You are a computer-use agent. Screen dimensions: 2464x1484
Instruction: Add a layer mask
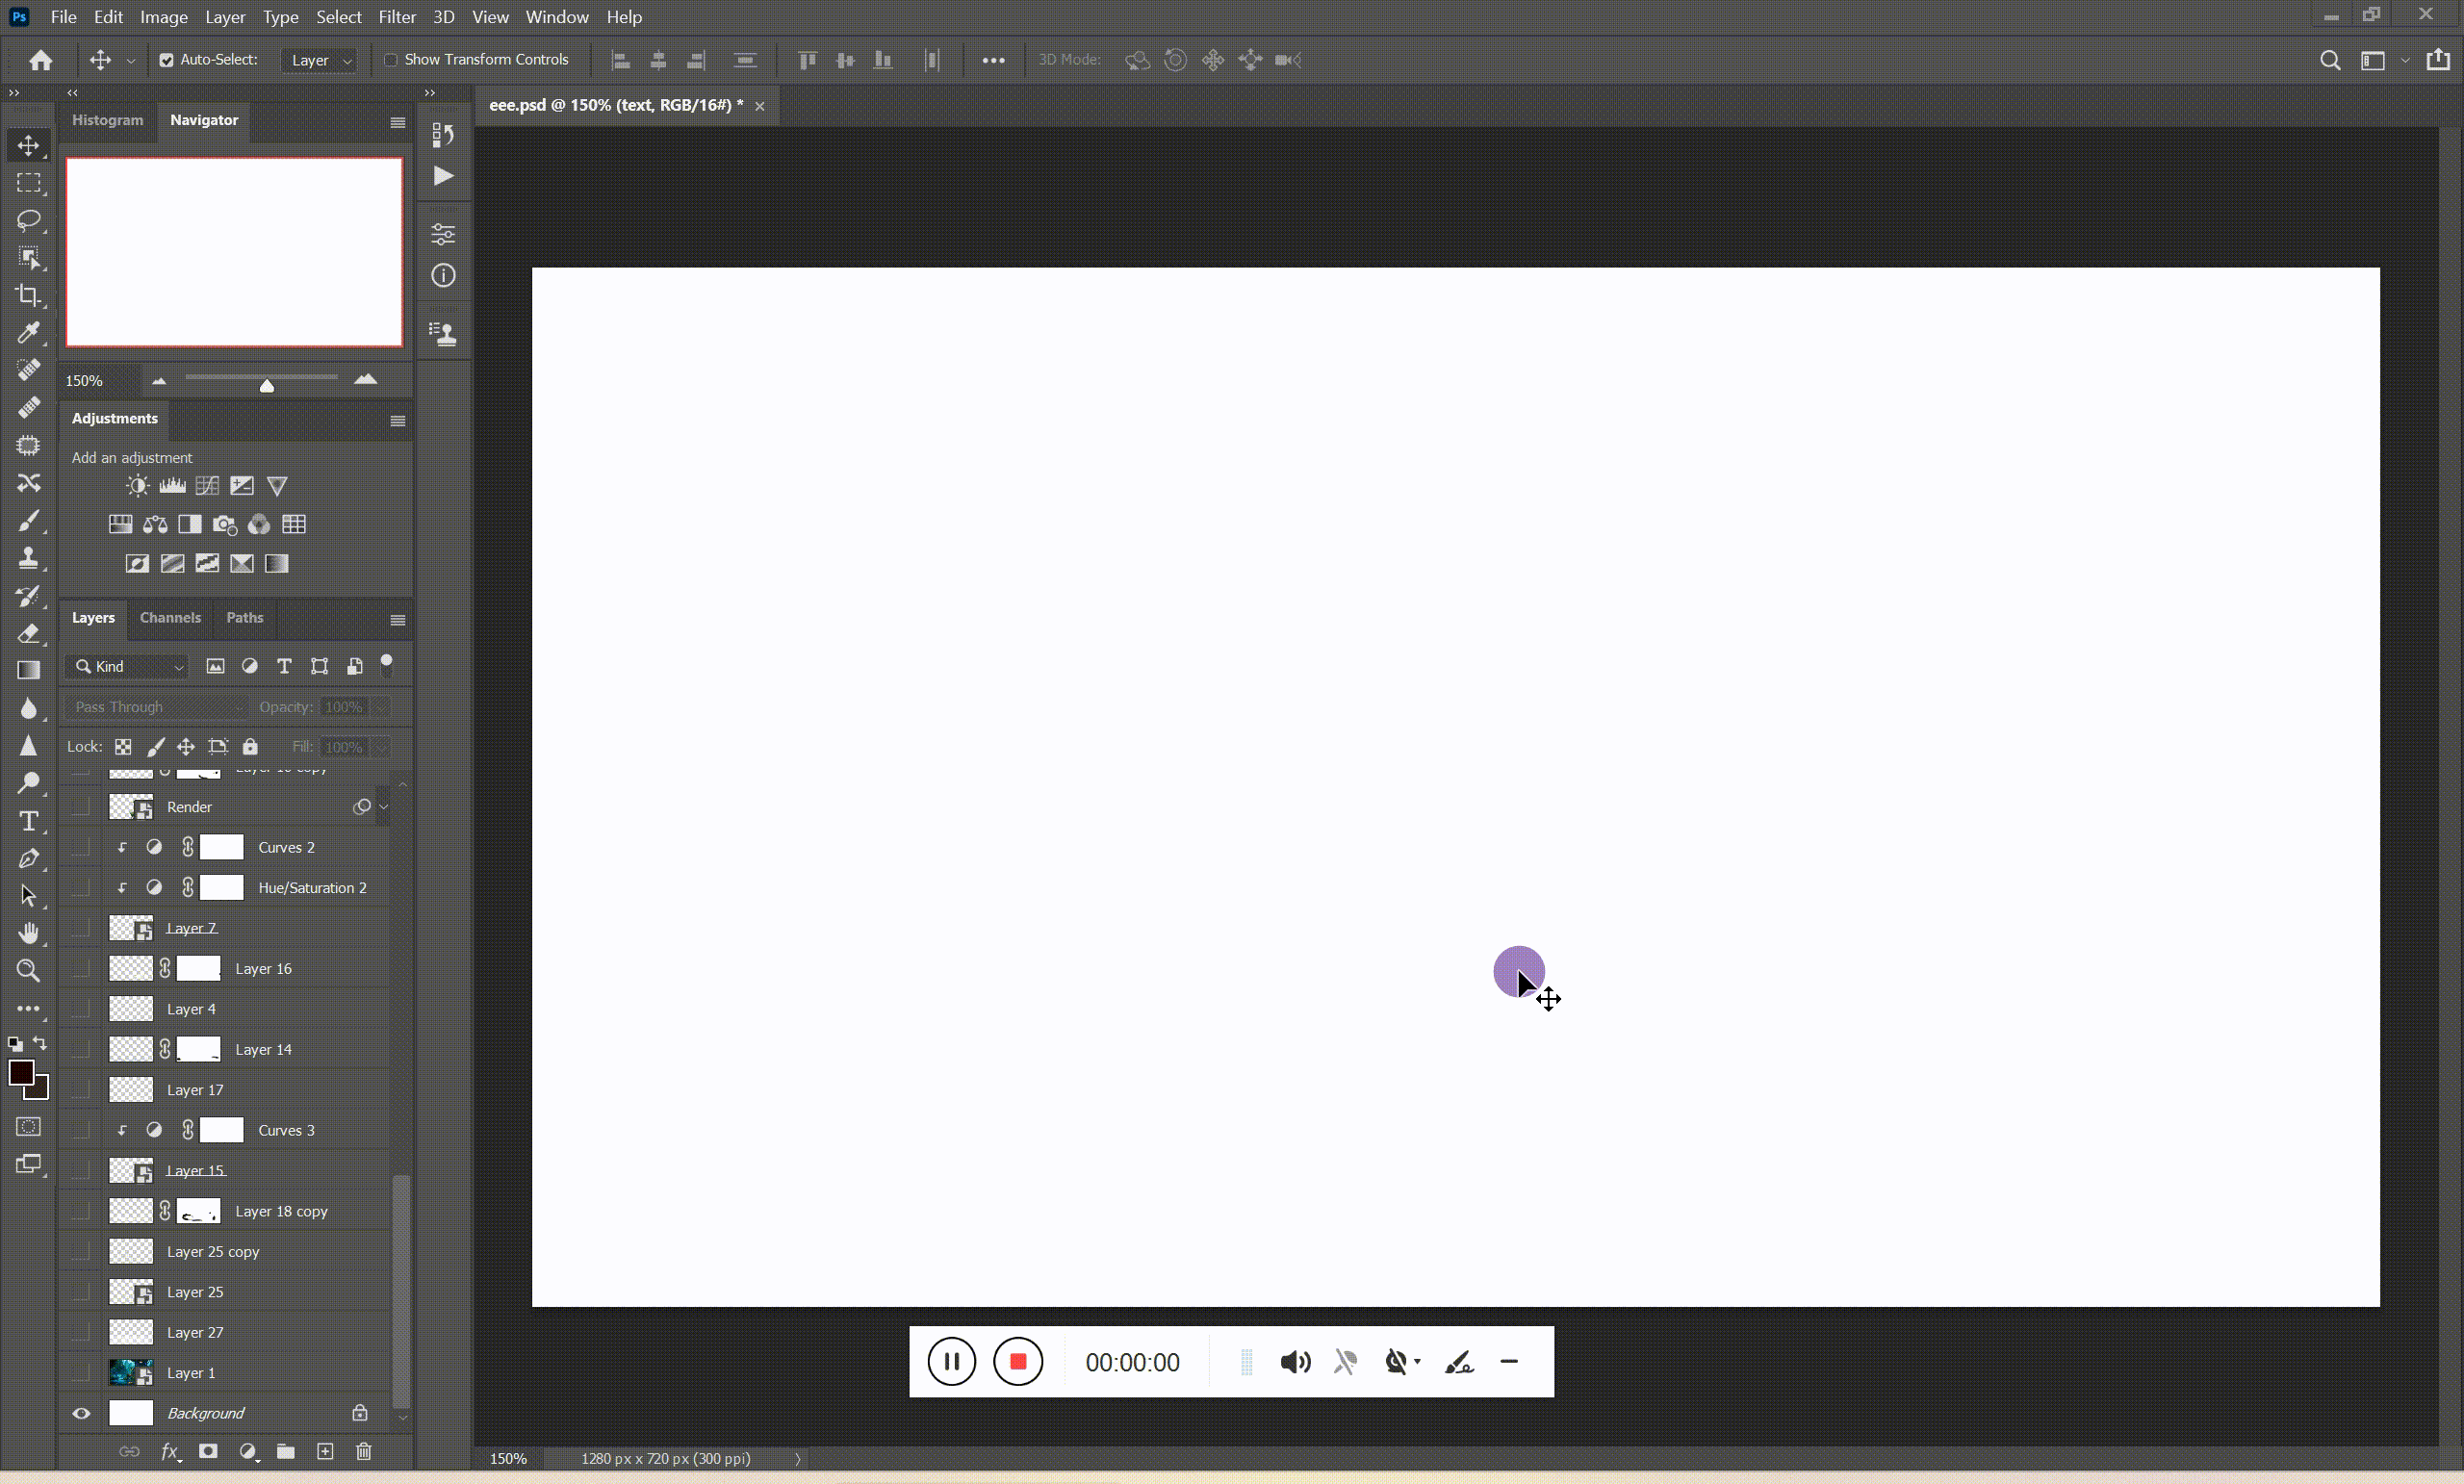[208, 1451]
